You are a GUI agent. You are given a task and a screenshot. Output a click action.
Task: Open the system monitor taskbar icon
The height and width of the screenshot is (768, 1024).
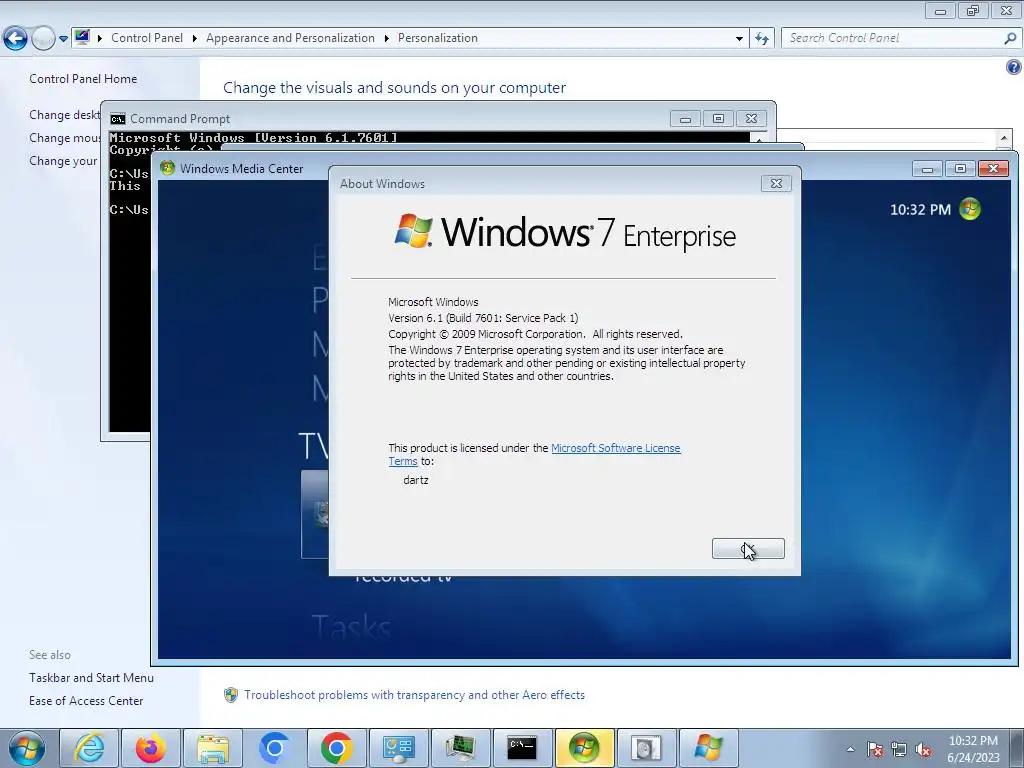460,748
